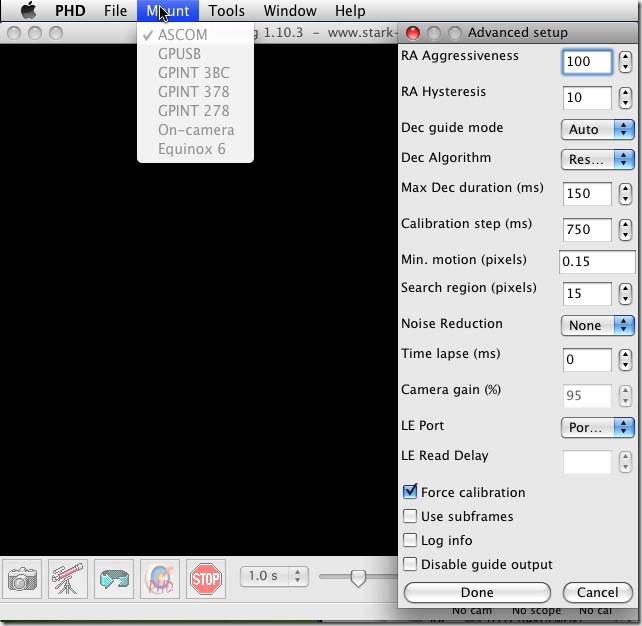Click the Mount menu title
The width and height of the screenshot is (642, 626).
pos(168,11)
